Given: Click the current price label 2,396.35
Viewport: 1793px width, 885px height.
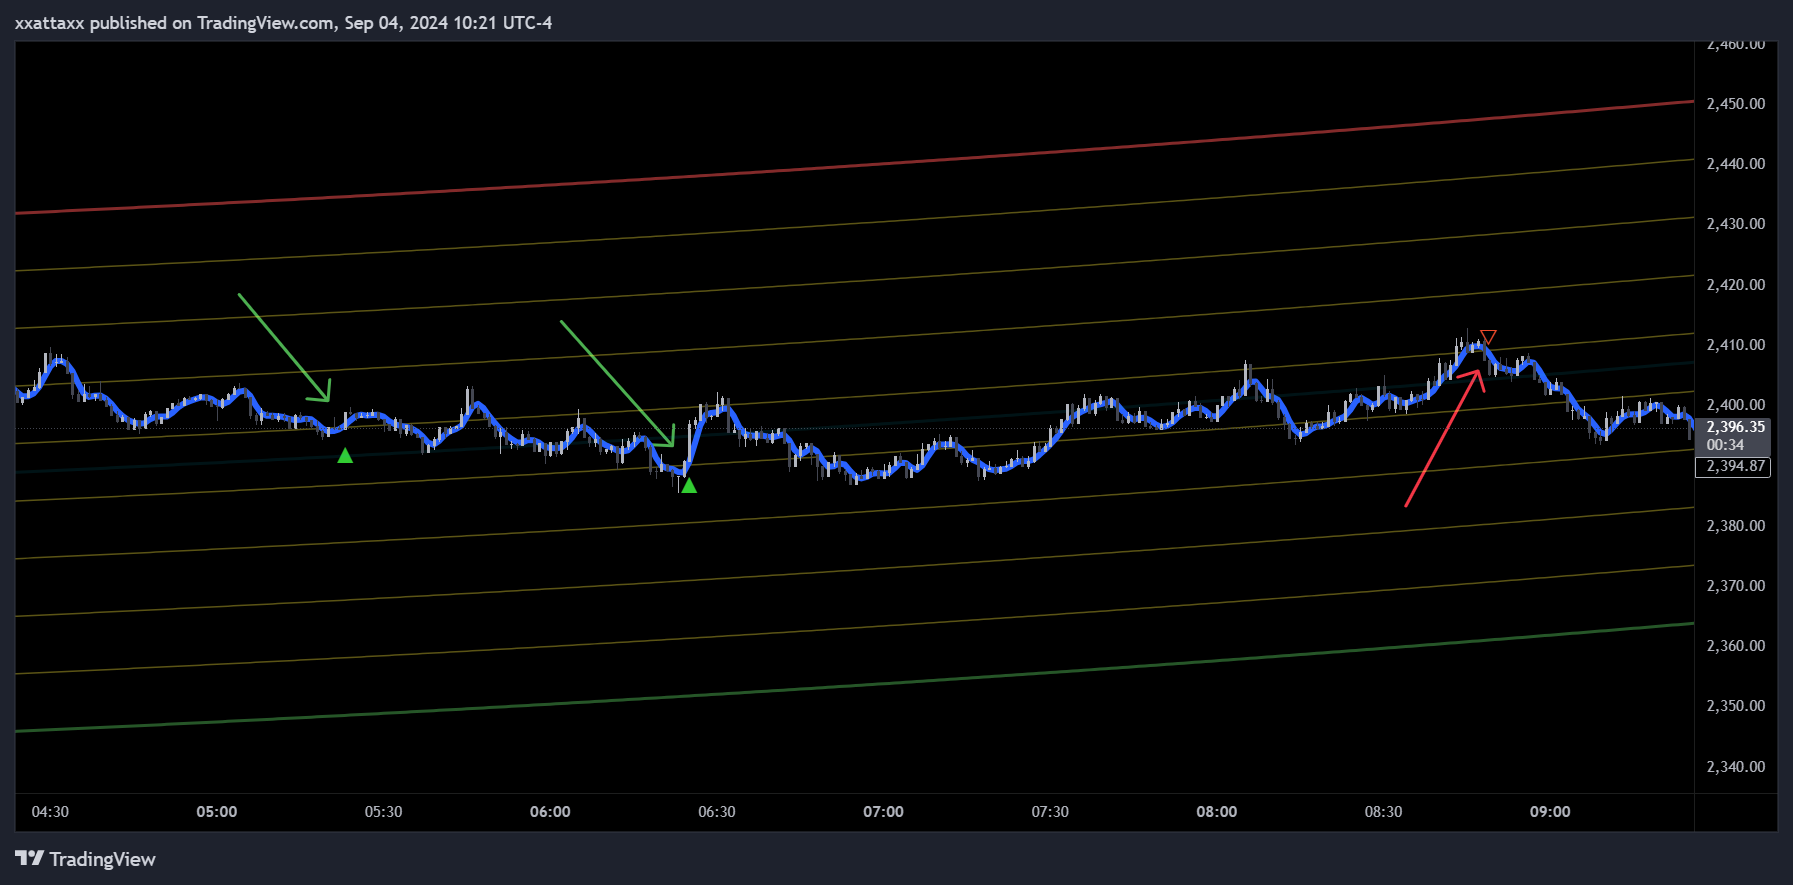Looking at the screenshot, I should (1736, 427).
